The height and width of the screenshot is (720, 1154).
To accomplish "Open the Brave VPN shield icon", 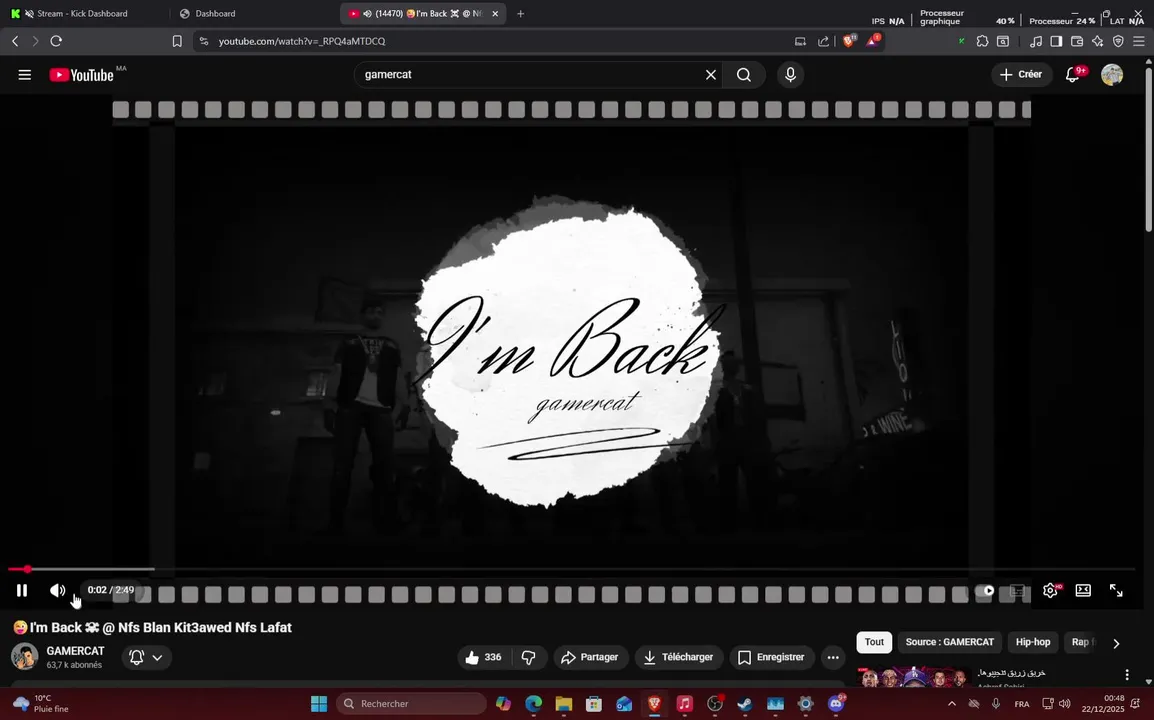I will pyautogui.click(x=1118, y=41).
